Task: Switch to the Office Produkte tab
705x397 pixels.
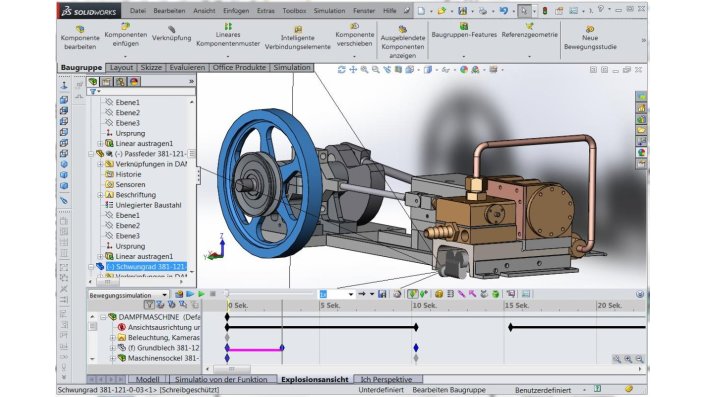Action: click(x=239, y=67)
